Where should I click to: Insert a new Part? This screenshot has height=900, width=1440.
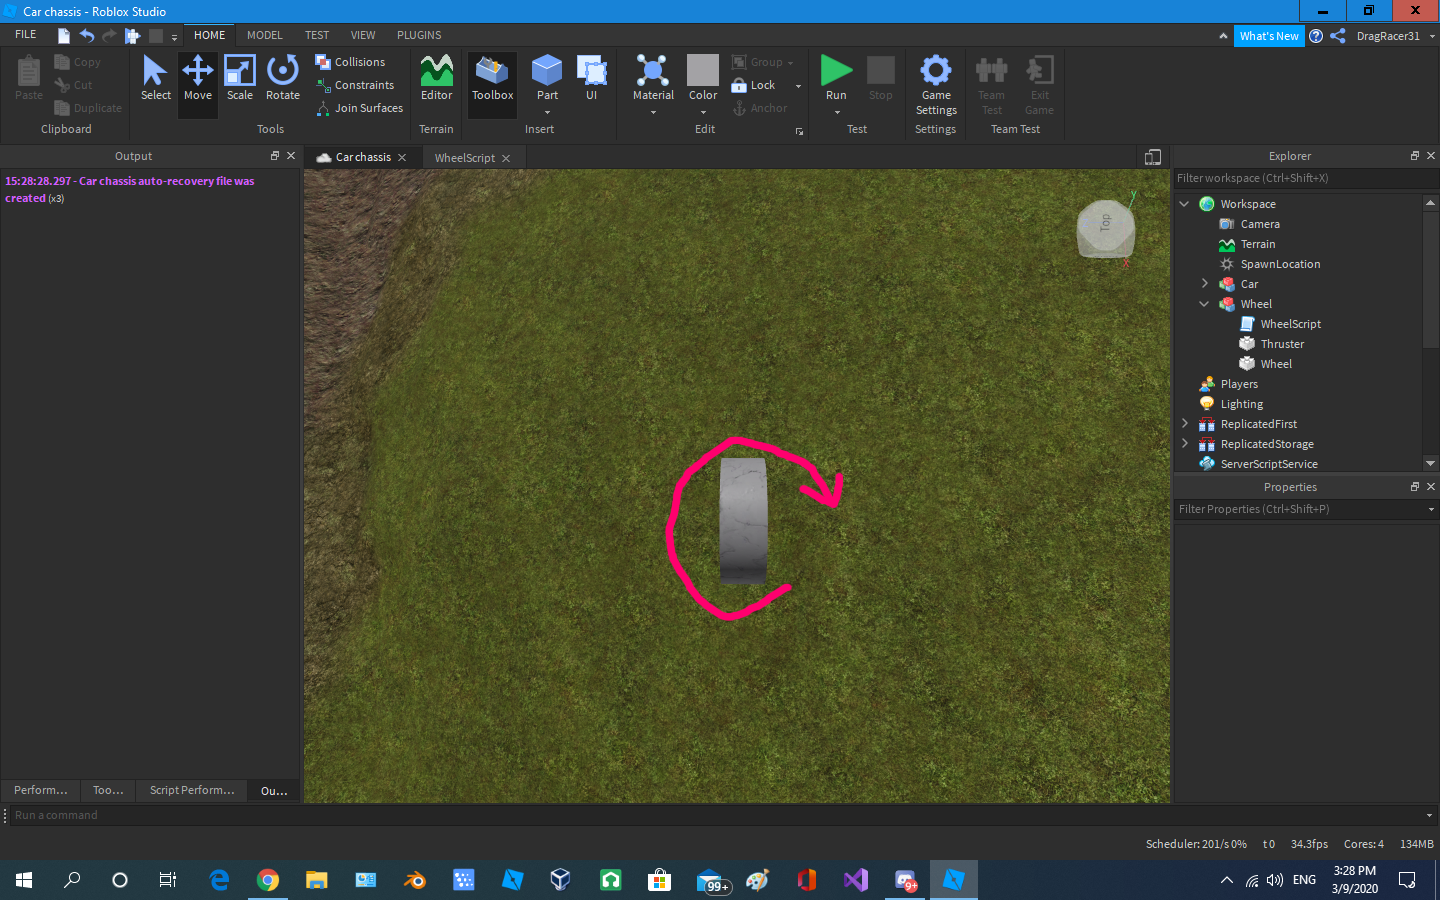(547, 75)
